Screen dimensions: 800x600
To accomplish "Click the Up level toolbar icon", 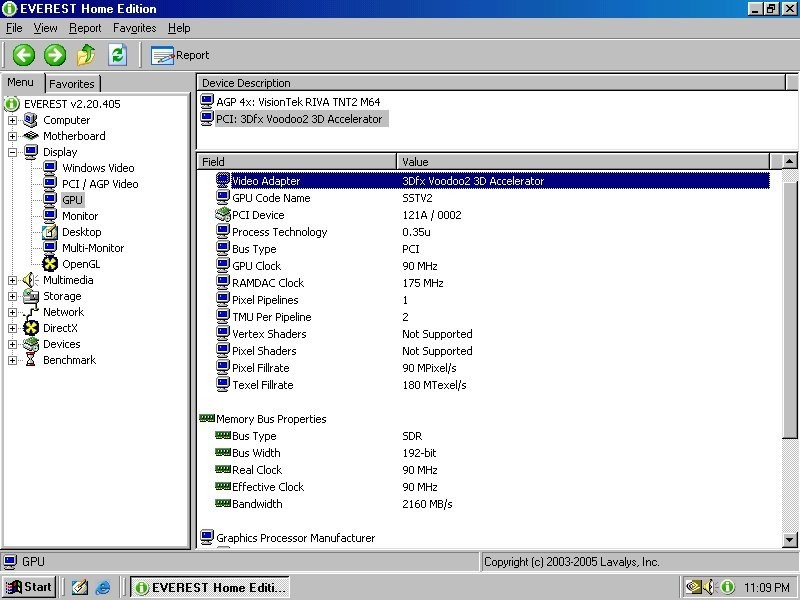I will coord(87,55).
